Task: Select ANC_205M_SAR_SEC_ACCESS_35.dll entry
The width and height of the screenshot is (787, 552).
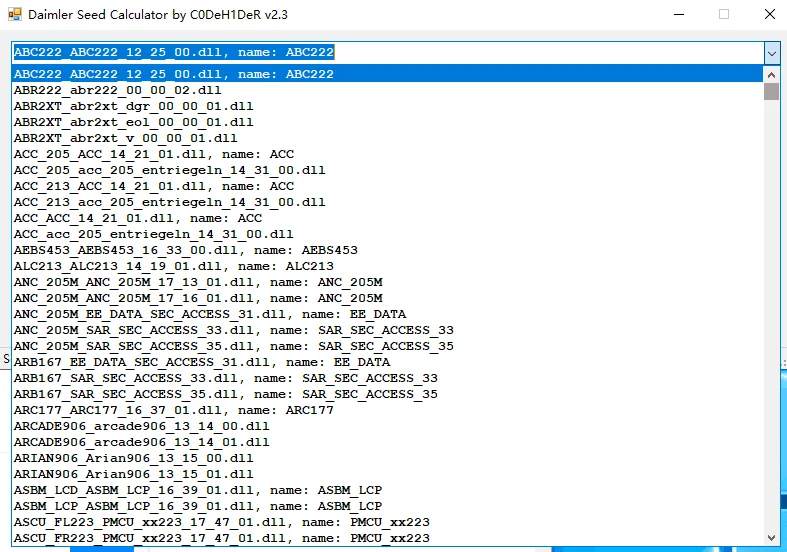Action: coord(387,347)
